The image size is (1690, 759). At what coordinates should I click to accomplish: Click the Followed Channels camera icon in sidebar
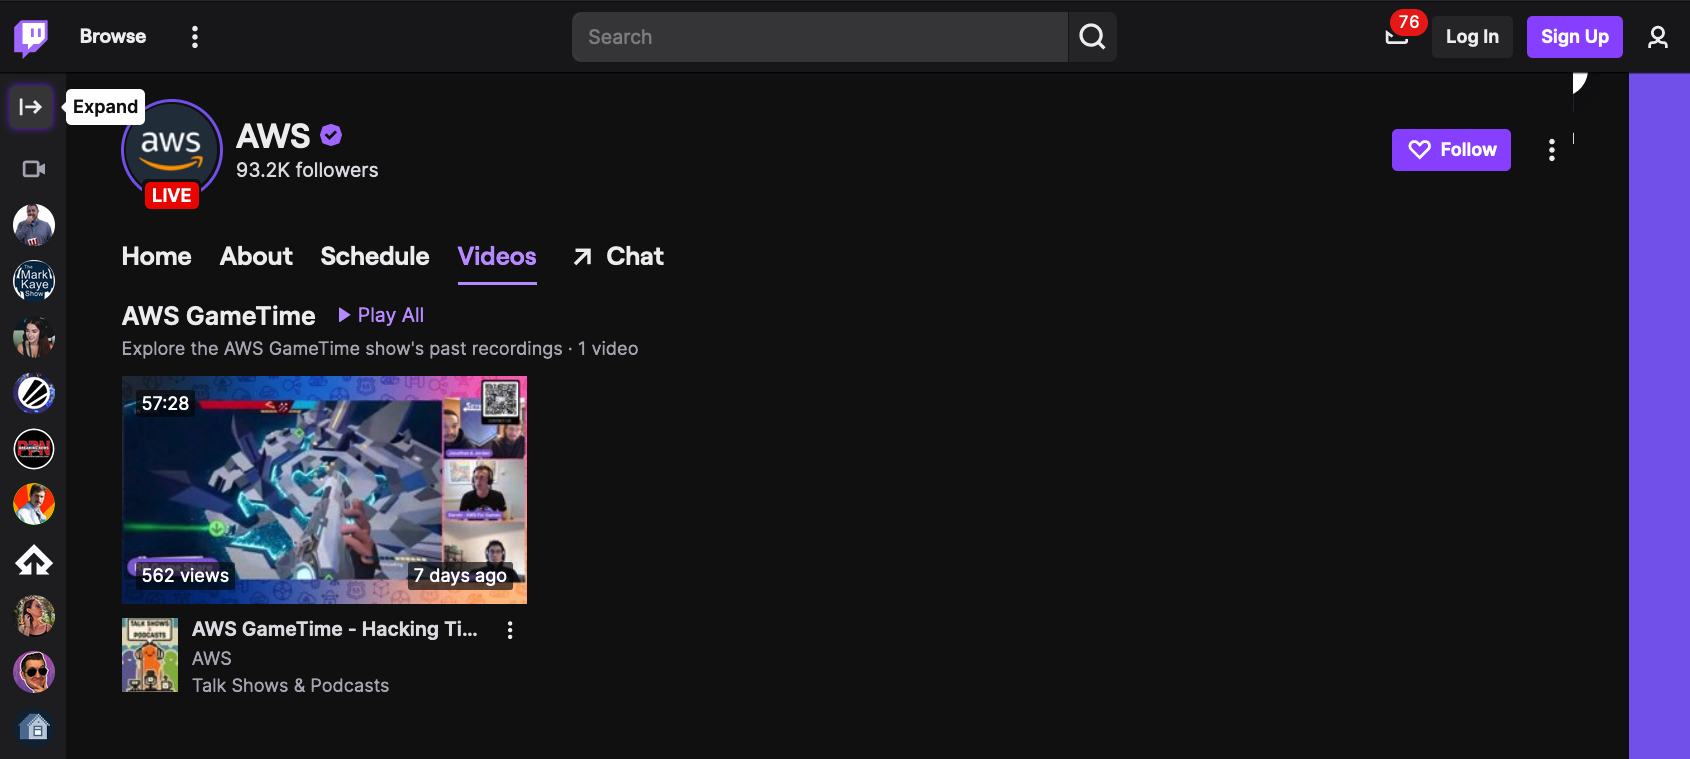[x=34, y=169]
